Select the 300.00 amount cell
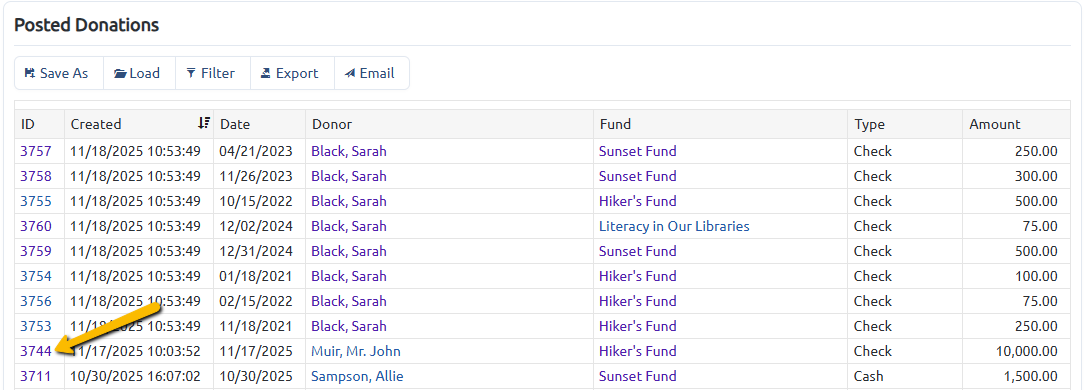The width and height of the screenshot is (1084, 390). point(1016,176)
